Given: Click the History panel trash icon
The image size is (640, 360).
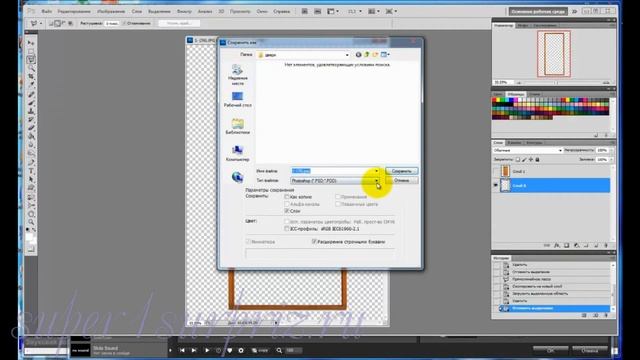Looking at the screenshot, I should (606, 316).
